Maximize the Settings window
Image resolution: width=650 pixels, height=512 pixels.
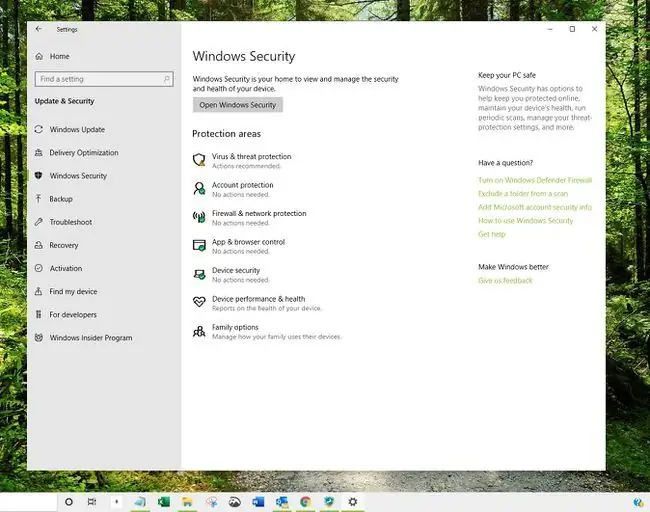[x=572, y=29]
